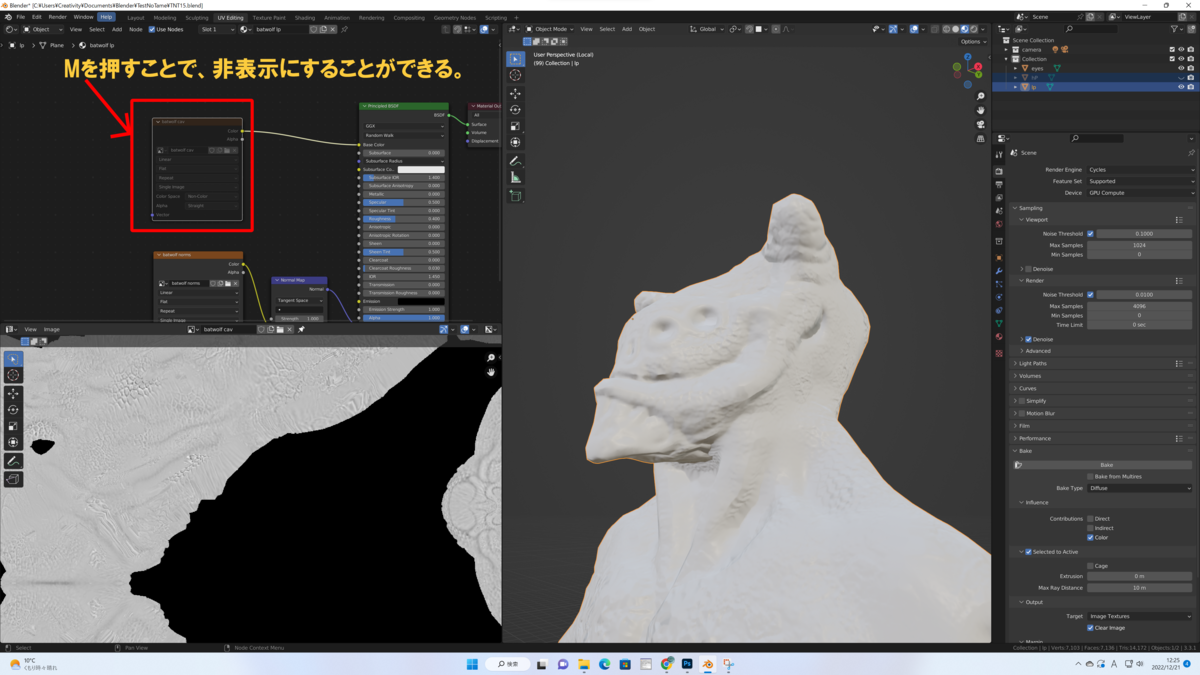Open the File menu
Screen dimensions: 1200x675
(x=20, y=17)
